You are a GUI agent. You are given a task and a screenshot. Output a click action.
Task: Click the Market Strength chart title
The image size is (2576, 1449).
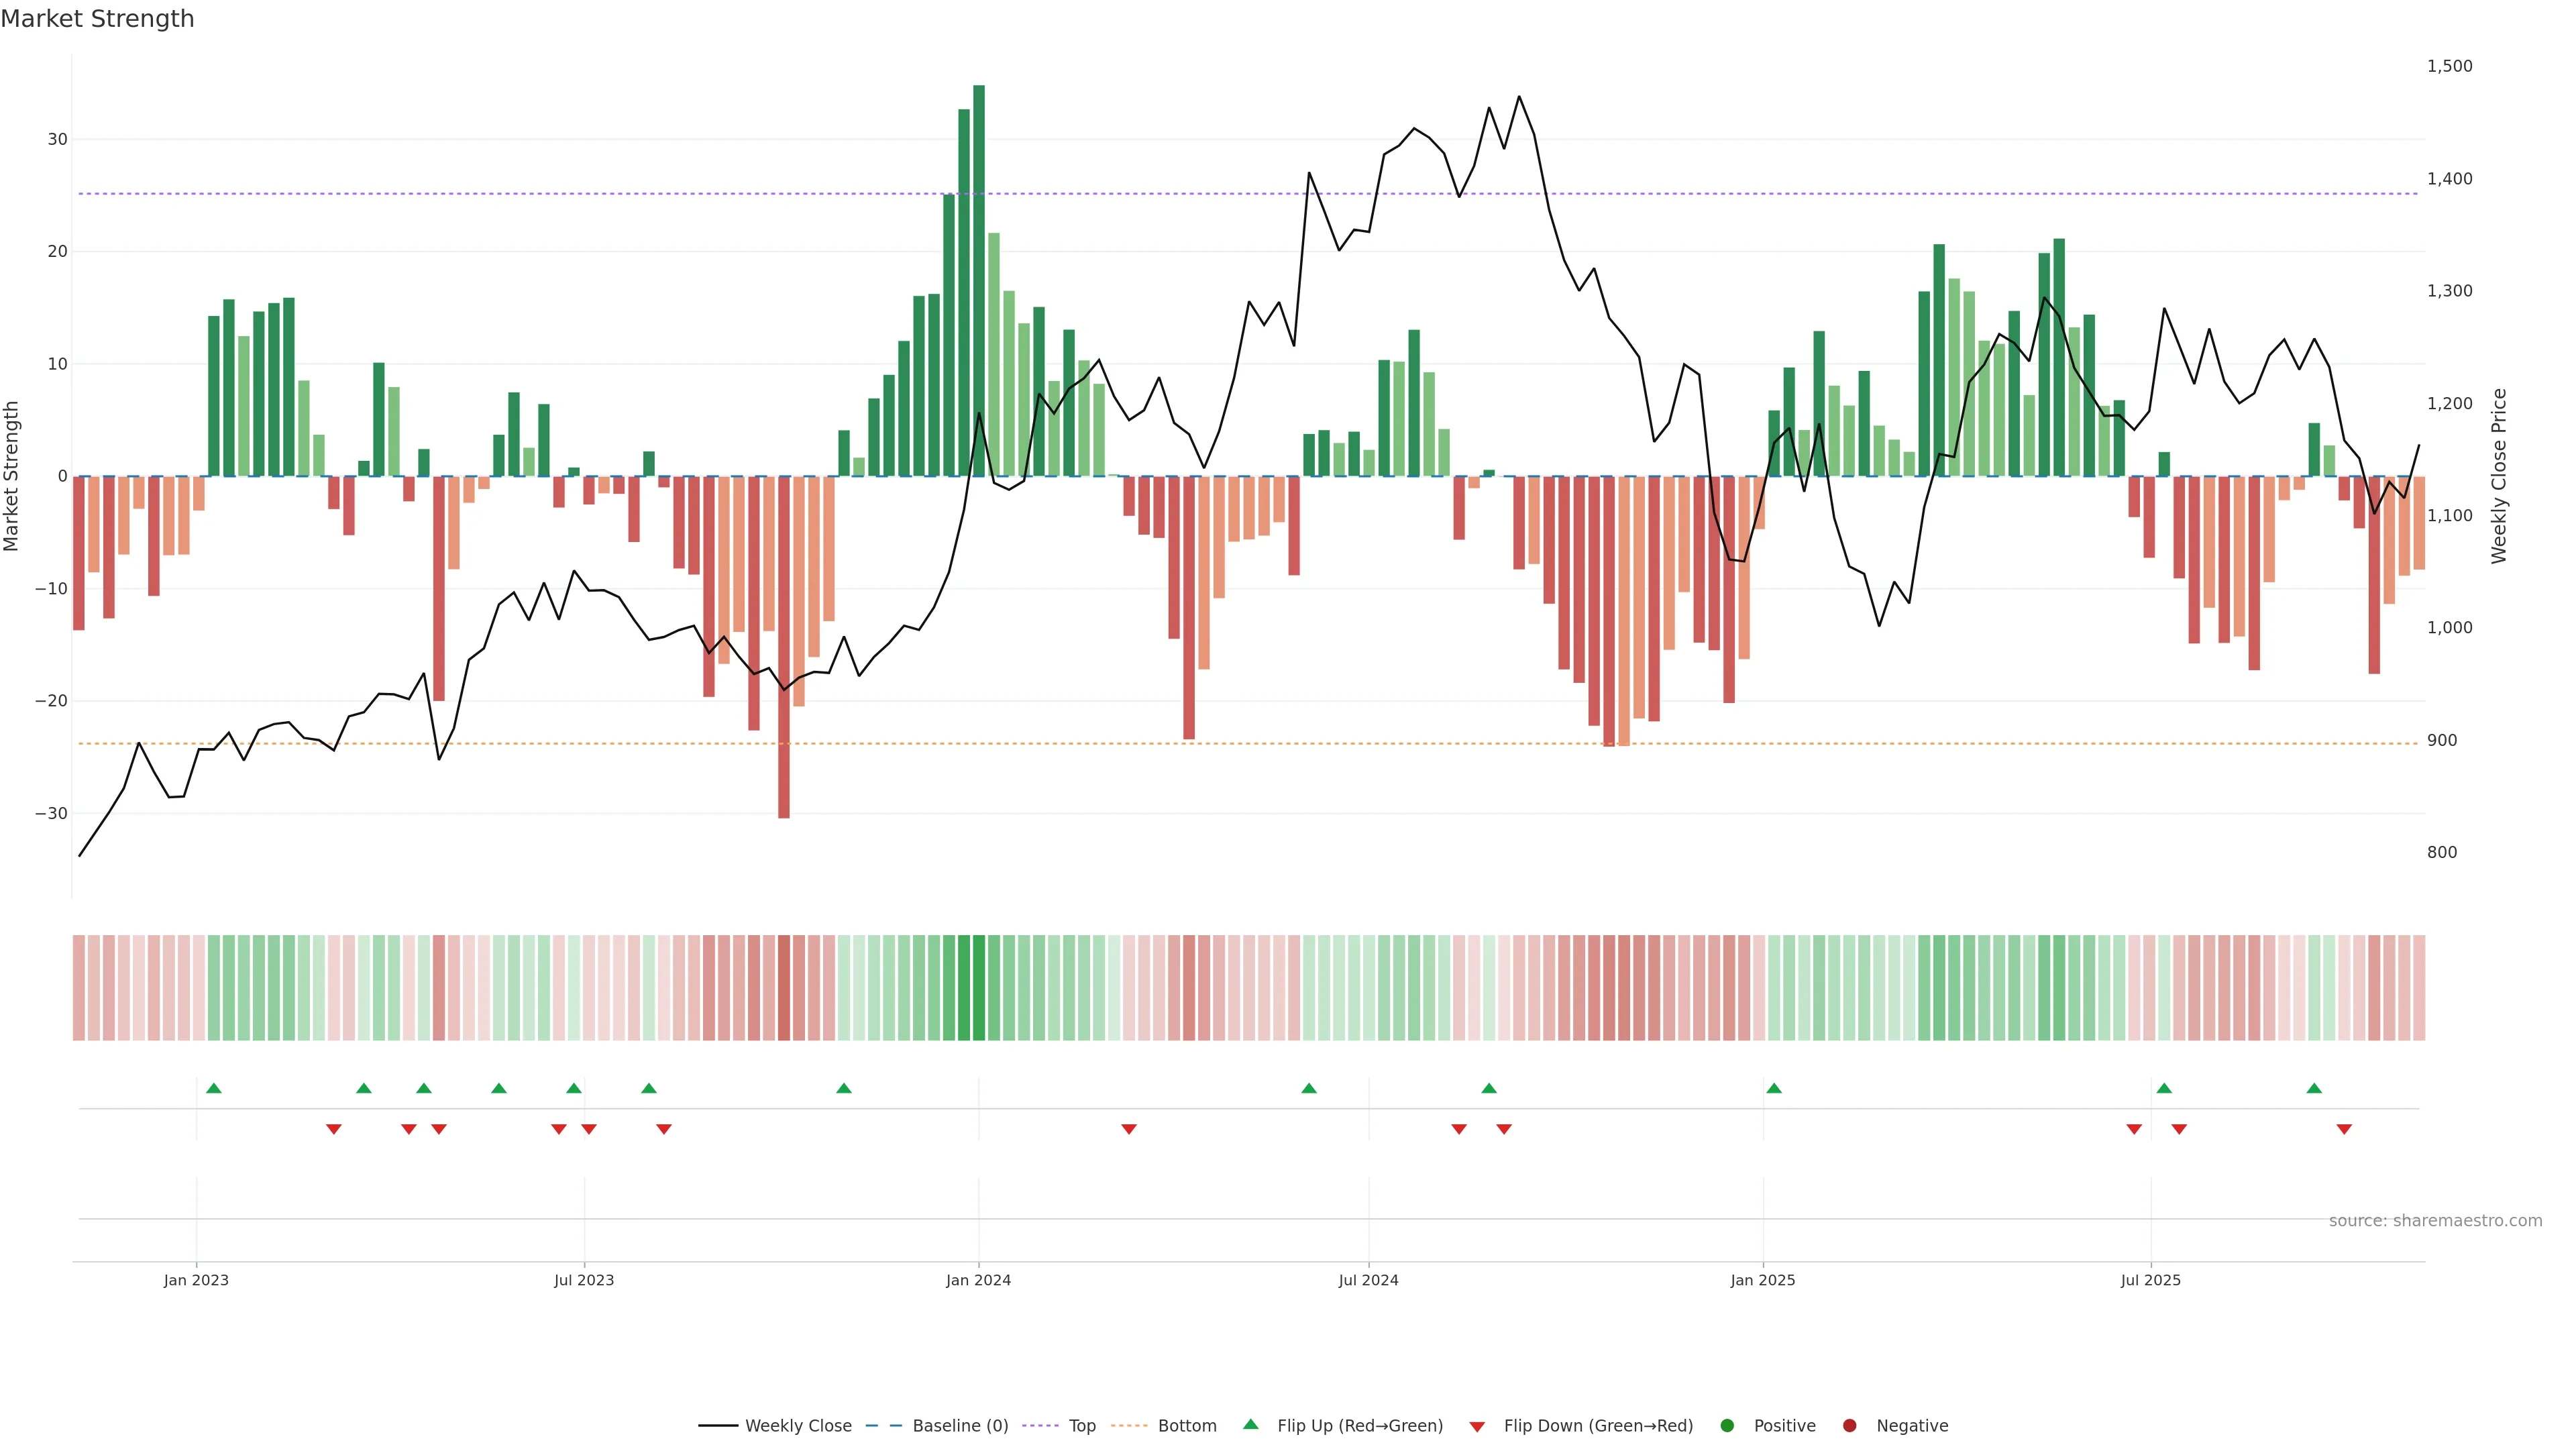[x=97, y=19]
